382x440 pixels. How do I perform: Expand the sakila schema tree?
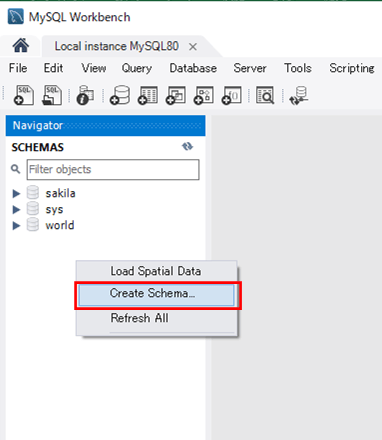point(16,193)
